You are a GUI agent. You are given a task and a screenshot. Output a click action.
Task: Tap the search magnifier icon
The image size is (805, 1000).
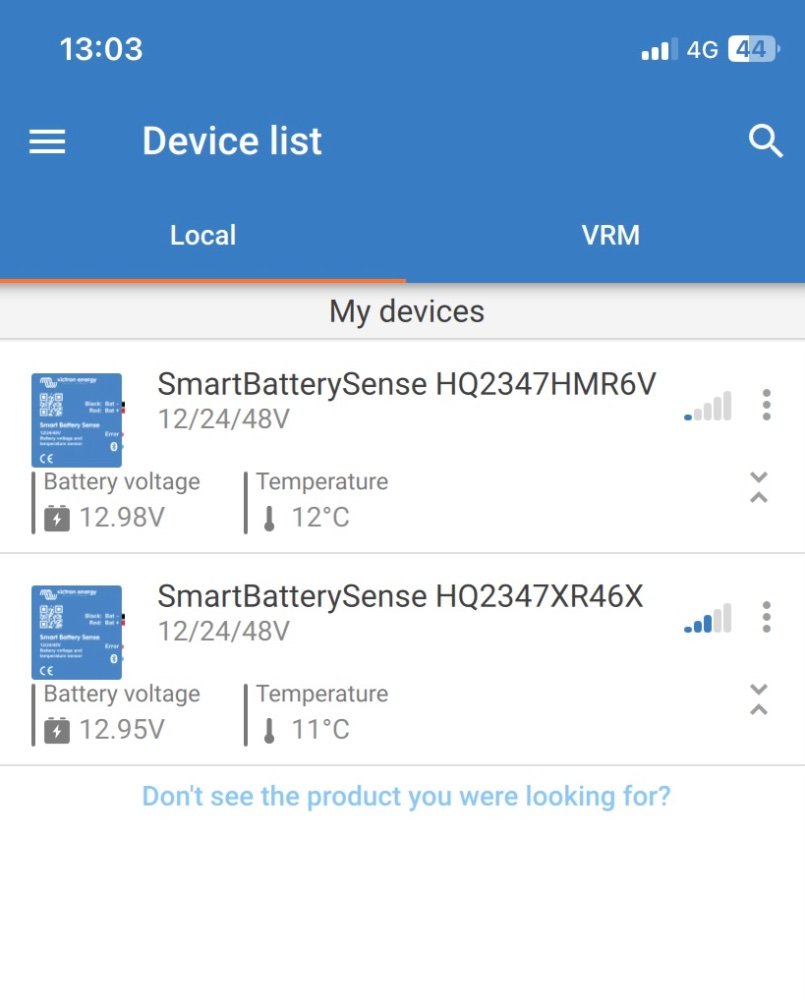(x=765, y=141)
